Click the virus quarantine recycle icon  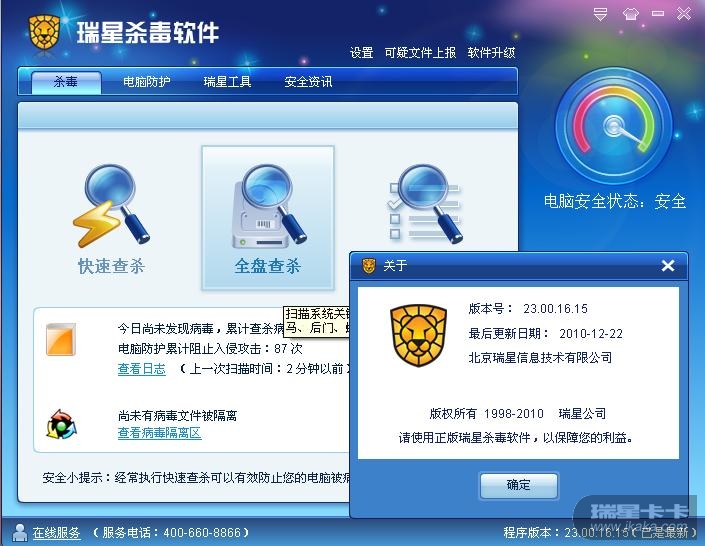61,424
